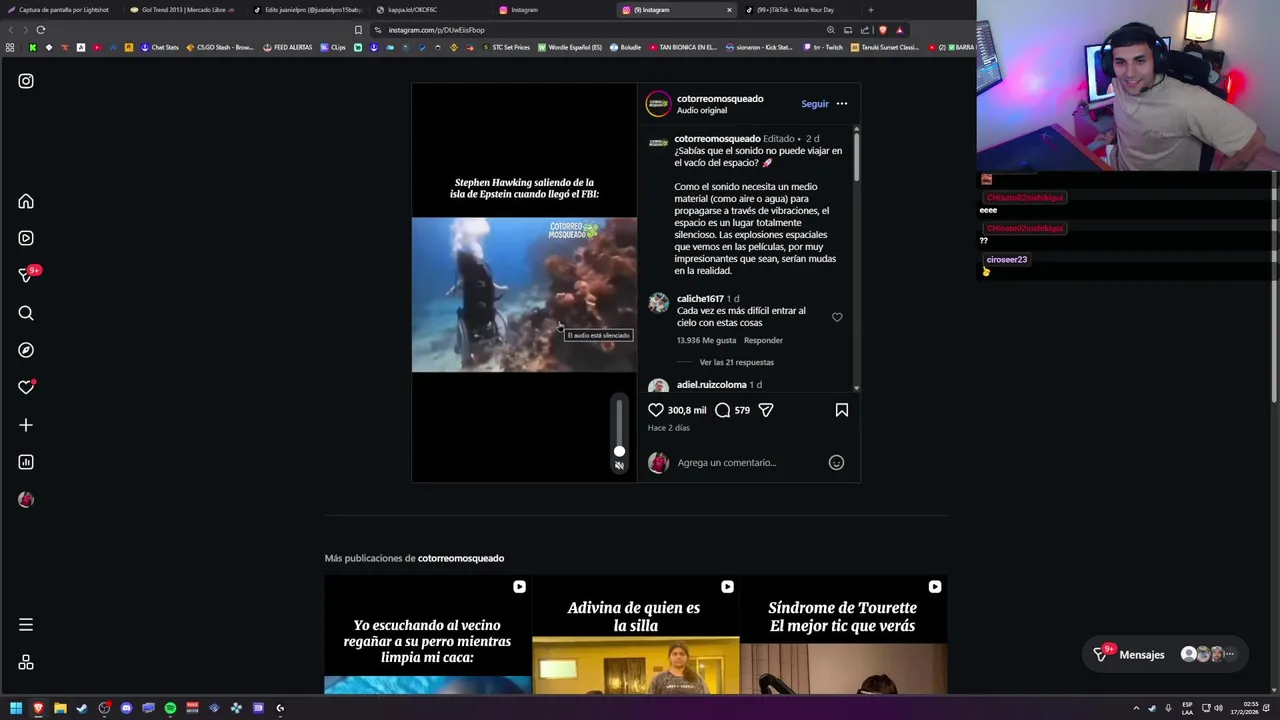This screenshot has width=1280, height=720.
Task: Open Brave Shields icon
Action: [x=882, y=30]
